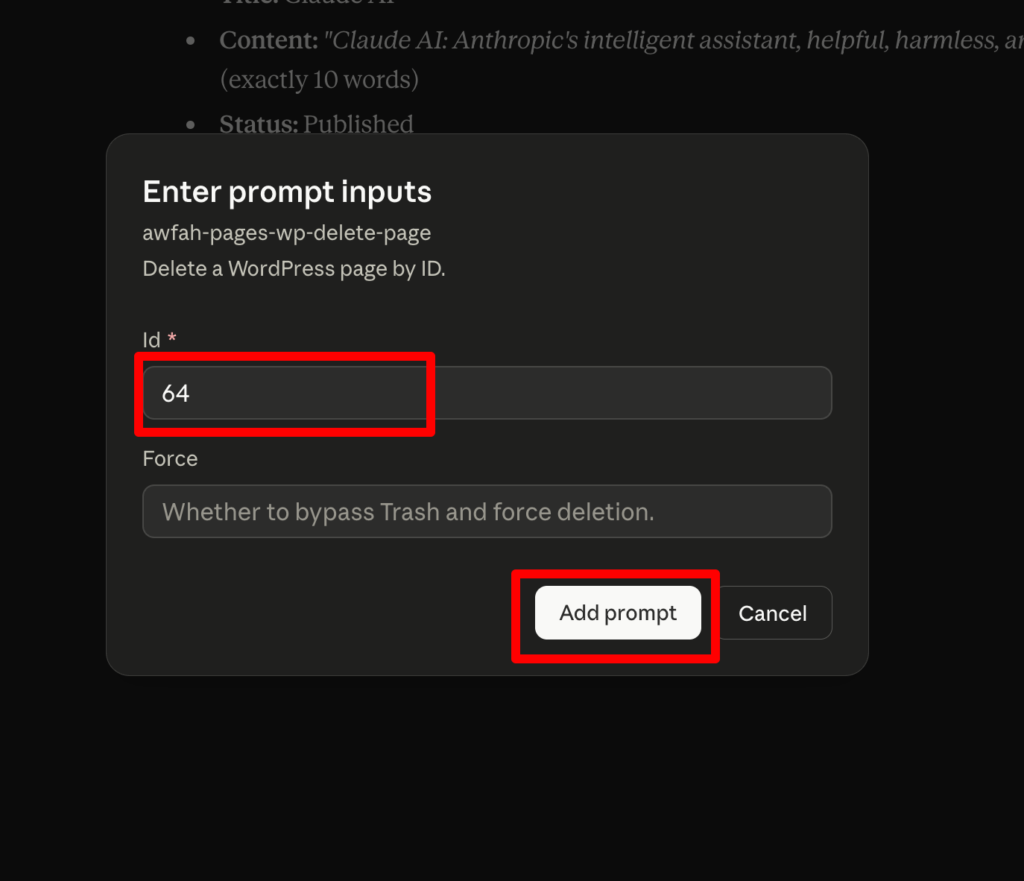
Task: Click the italic Claude AI quote text
Action: pyautogui.click(x=673, y=40)
